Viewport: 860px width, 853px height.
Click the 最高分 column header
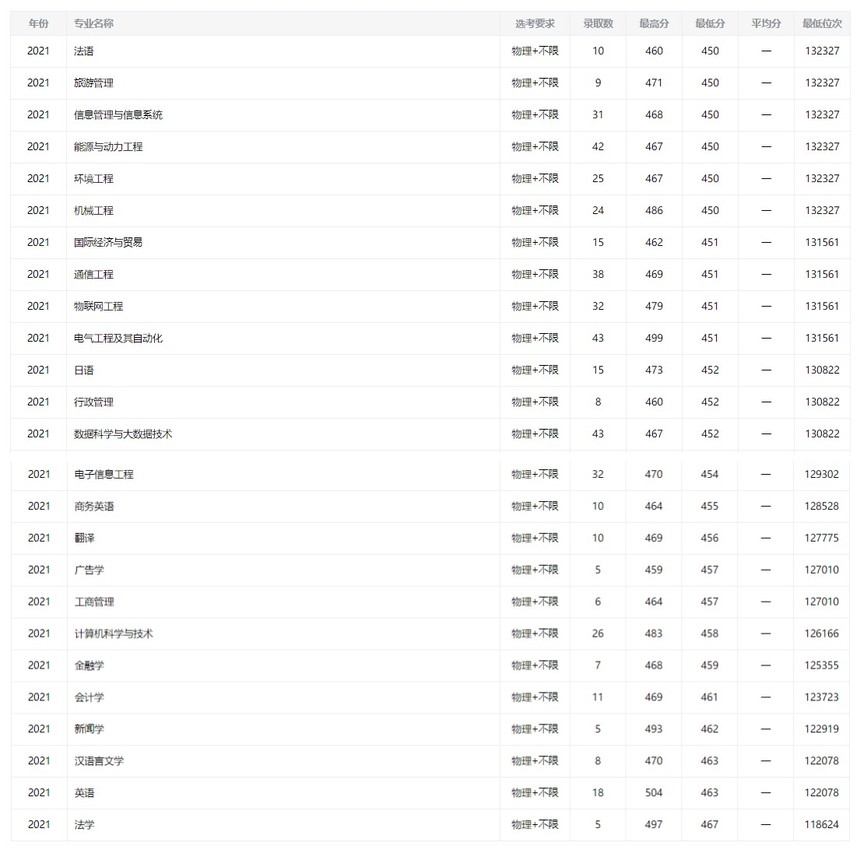(x=654, y=23)
